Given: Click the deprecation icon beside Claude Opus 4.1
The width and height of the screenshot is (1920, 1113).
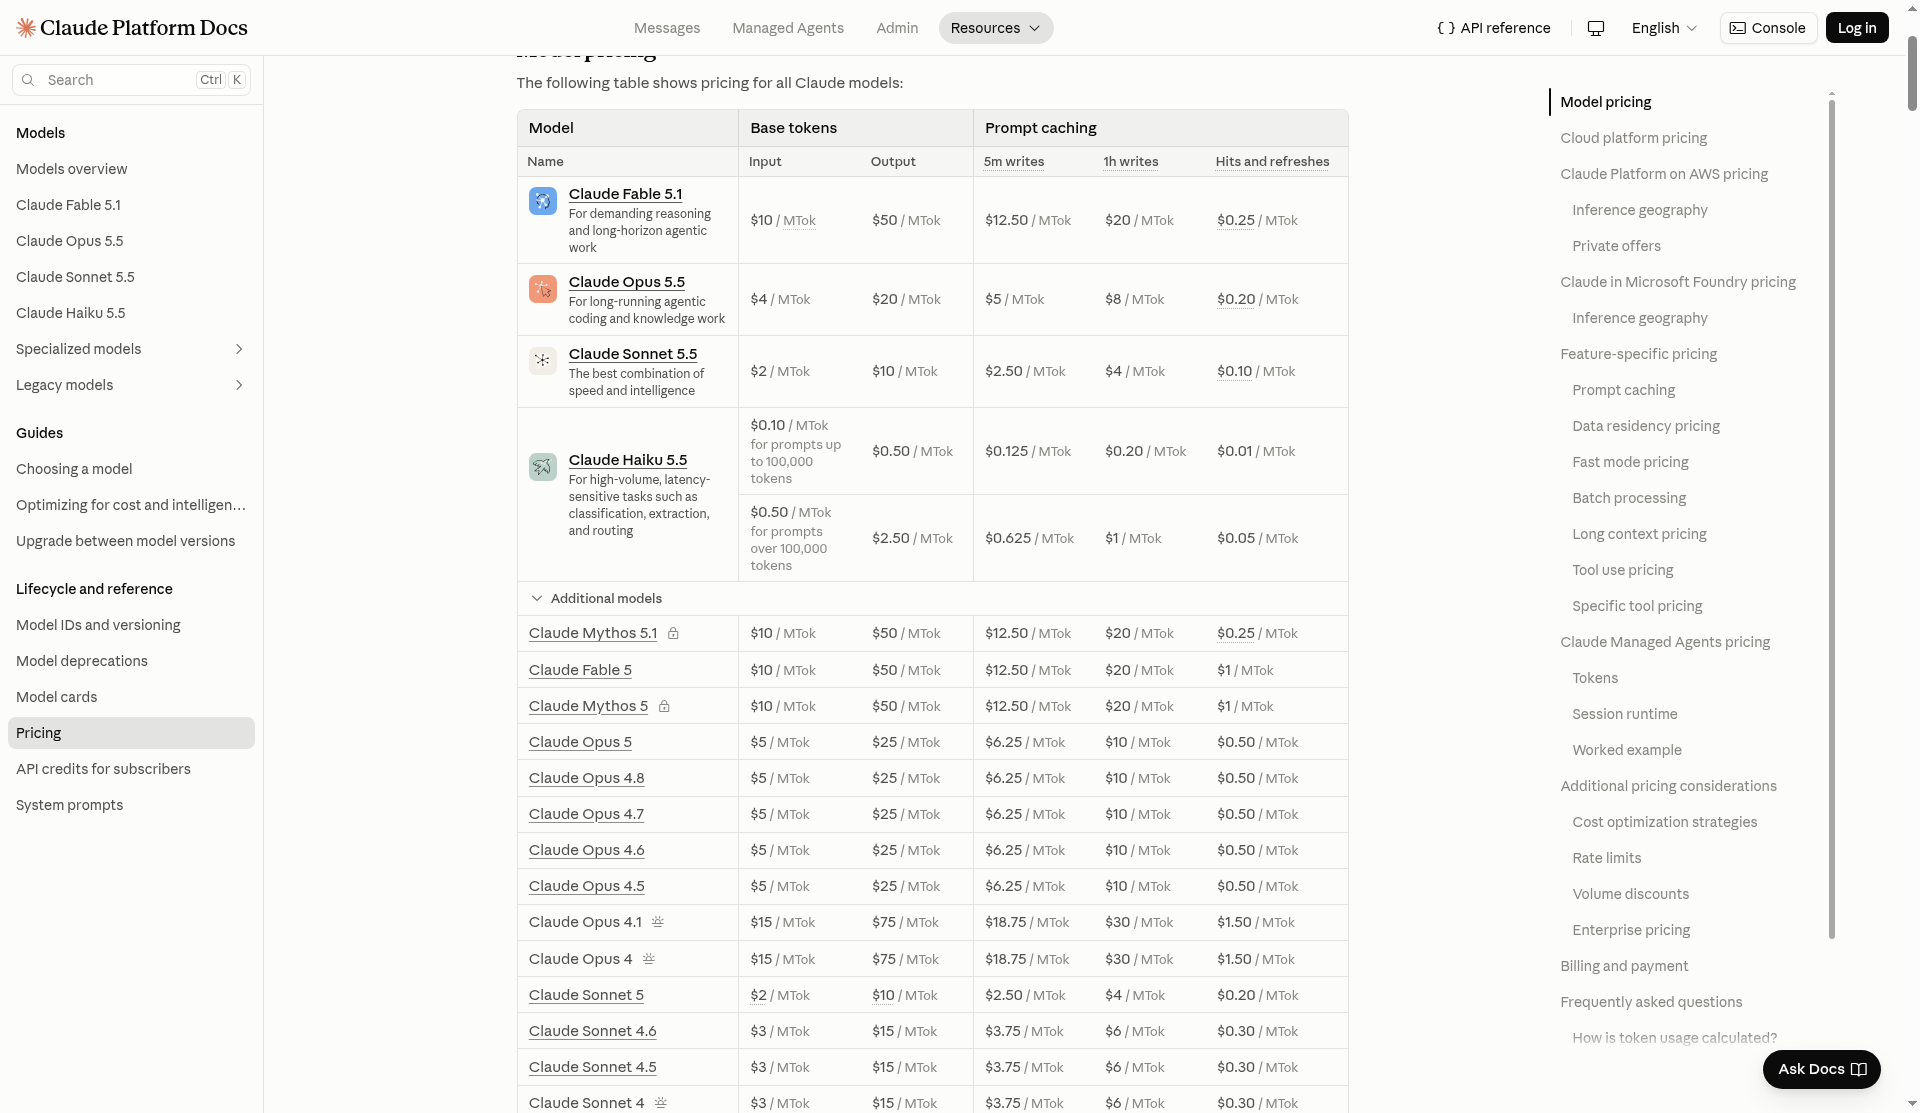Looking at the screenshot, I should pyautogui.click(x=658, y=922).
